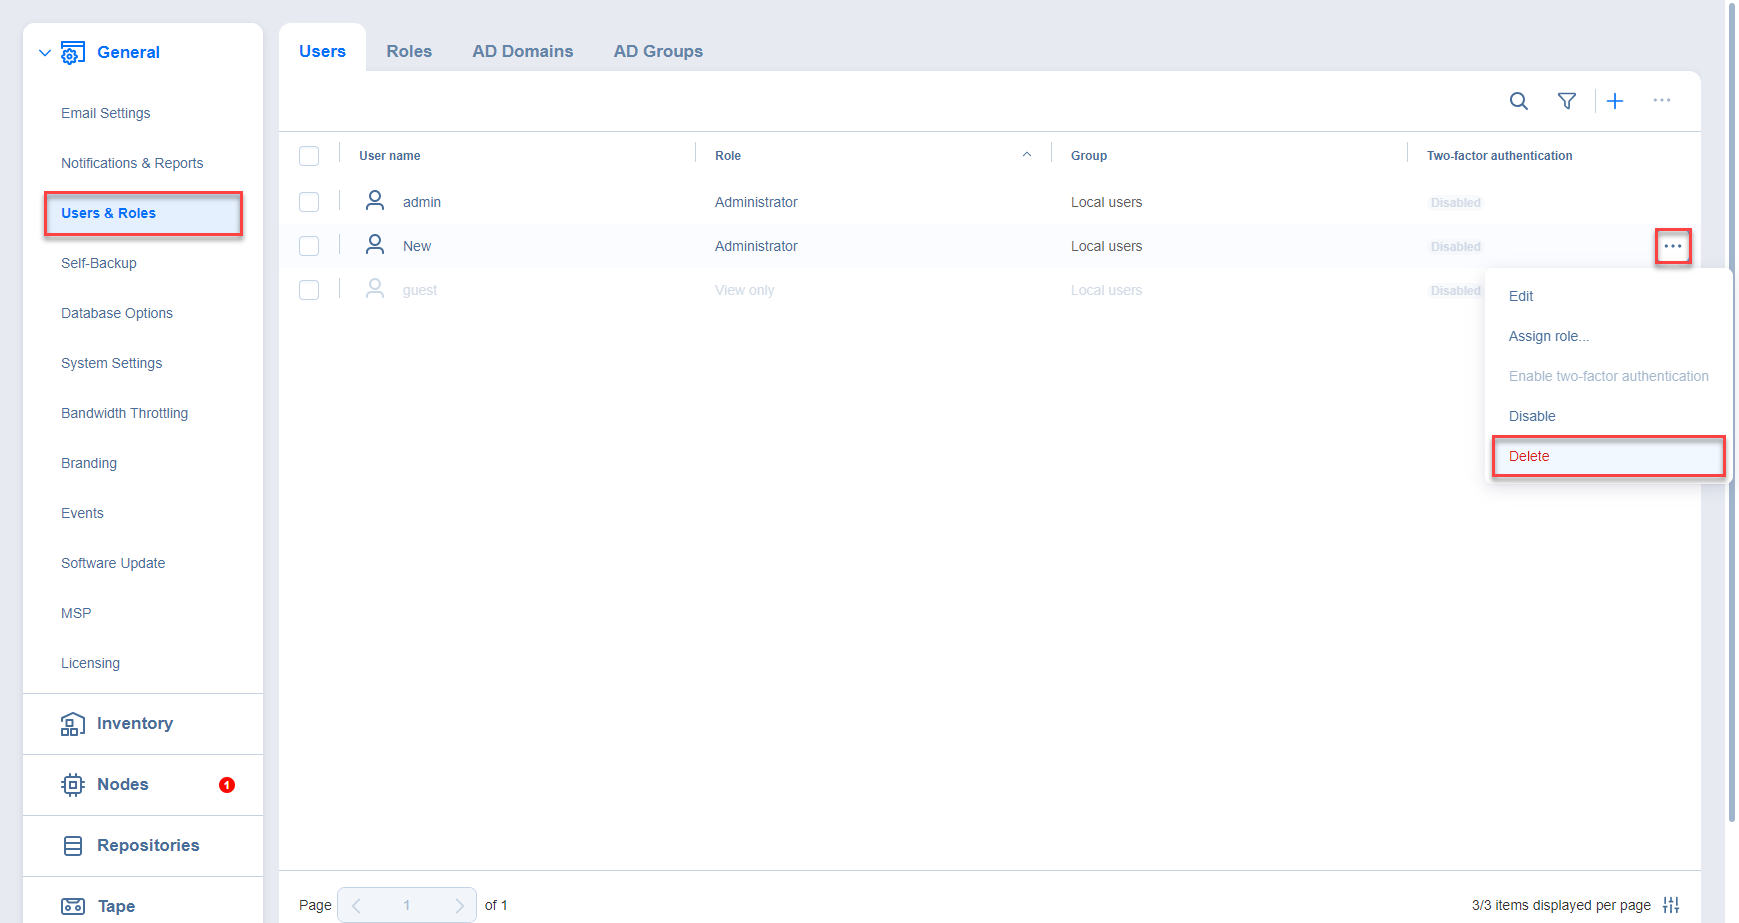Go to next page arrow
The height and width of the screenshot is (923, 1739).
point(459,905)
